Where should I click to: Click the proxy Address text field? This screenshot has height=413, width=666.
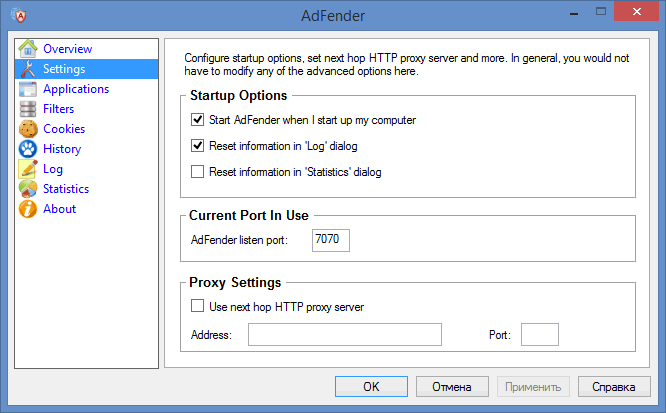pos(344,334)
